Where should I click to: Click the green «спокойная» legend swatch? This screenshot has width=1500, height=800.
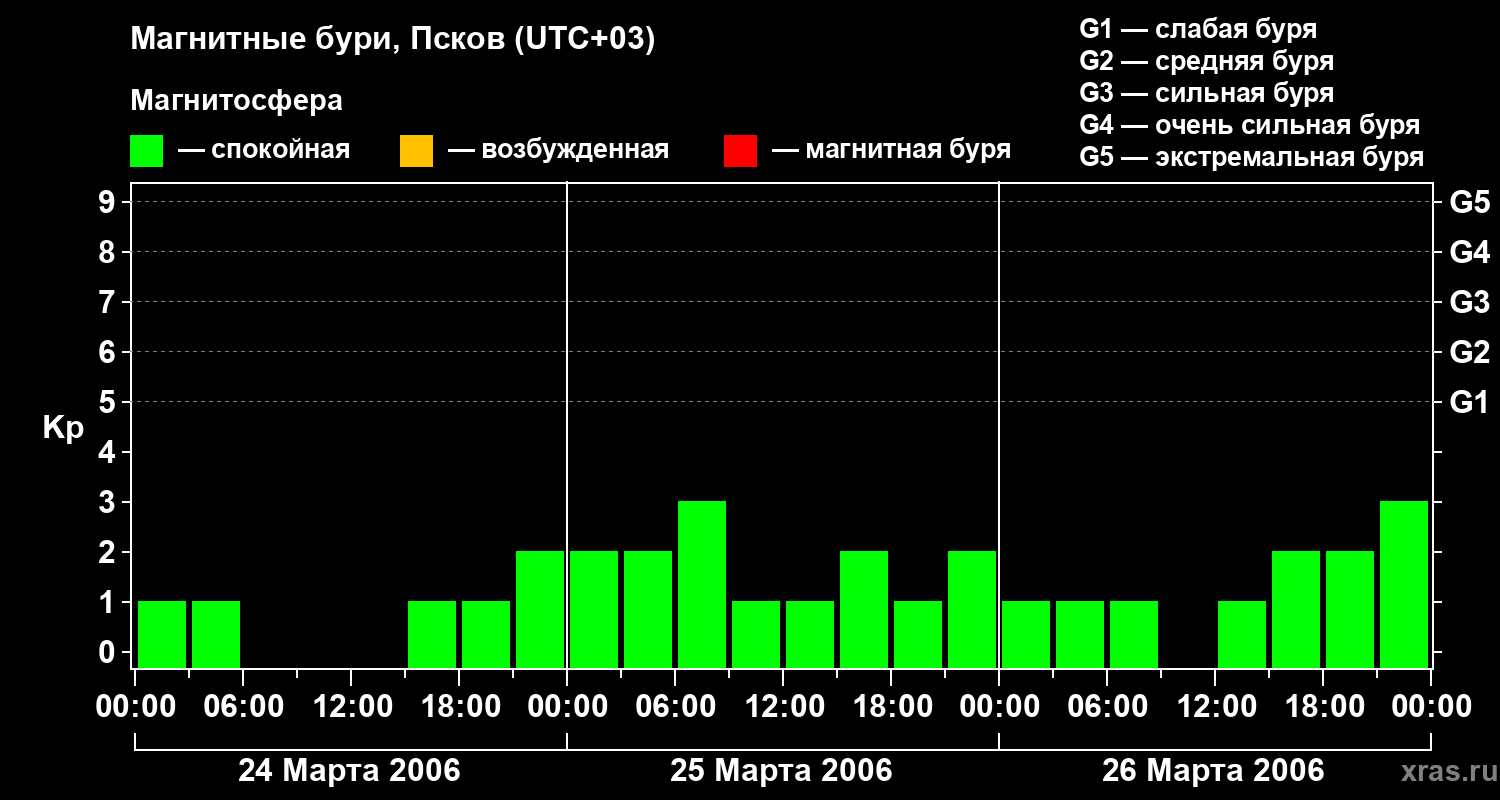coord(147,151)
